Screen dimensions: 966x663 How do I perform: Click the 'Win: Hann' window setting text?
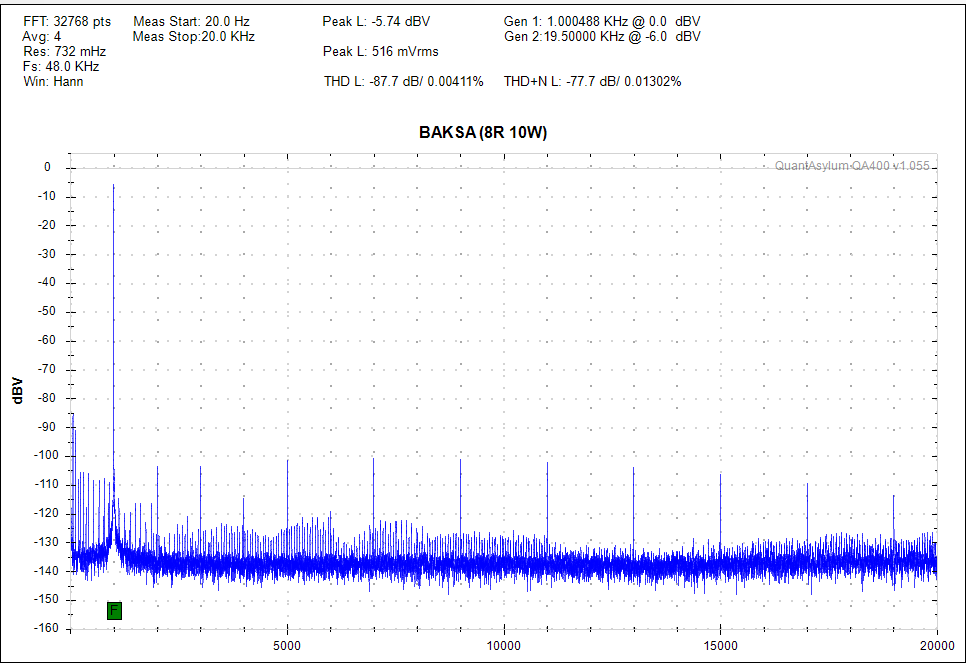coord(53,81)
